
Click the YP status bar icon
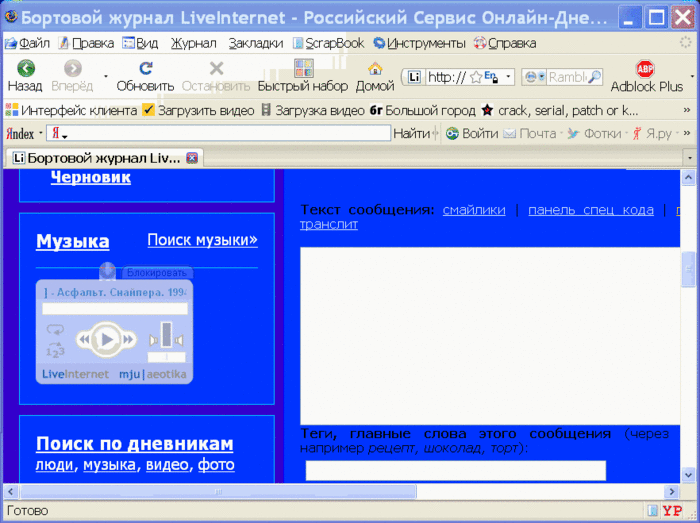coord(672,511)
